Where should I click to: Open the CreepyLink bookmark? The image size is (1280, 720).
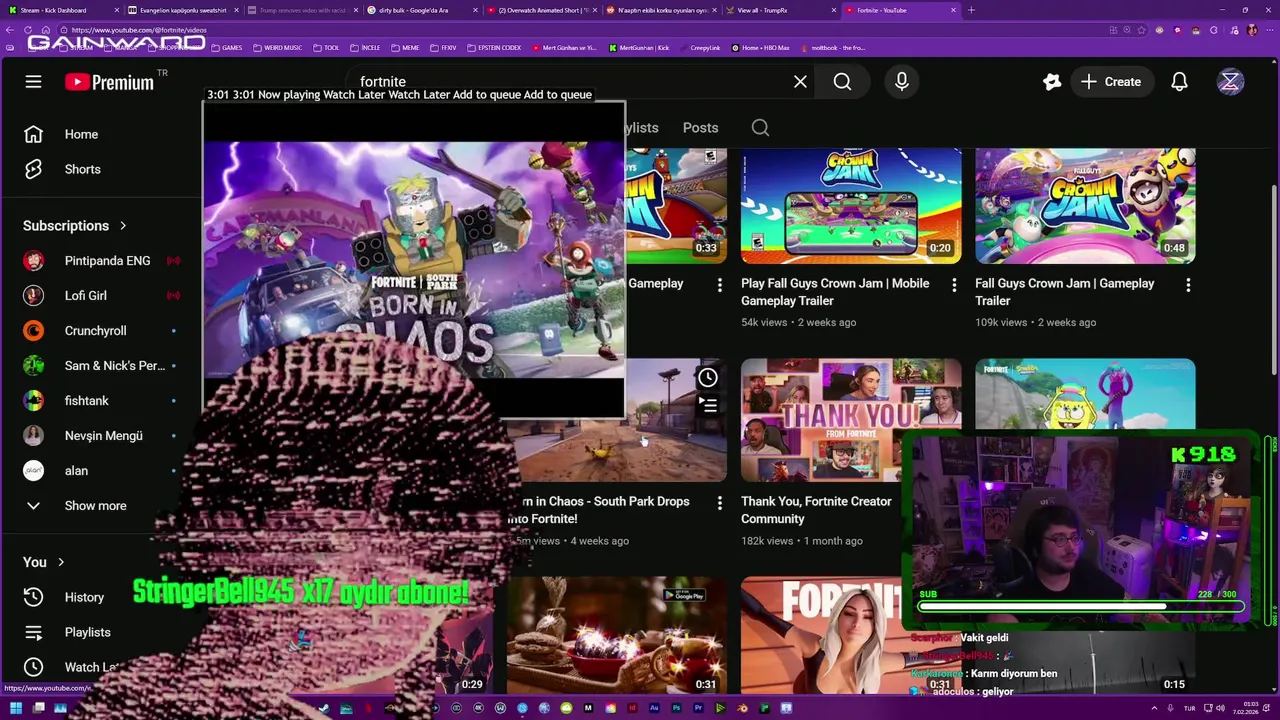click(x=698, y=47)
